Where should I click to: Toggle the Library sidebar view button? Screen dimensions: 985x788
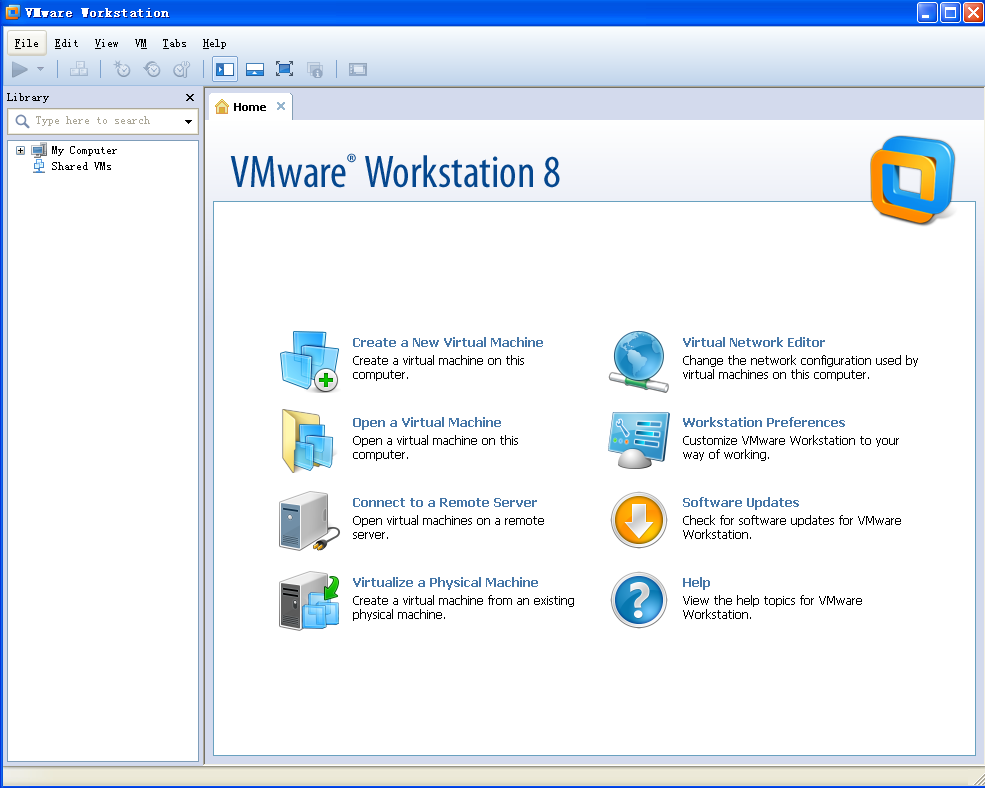225,69
